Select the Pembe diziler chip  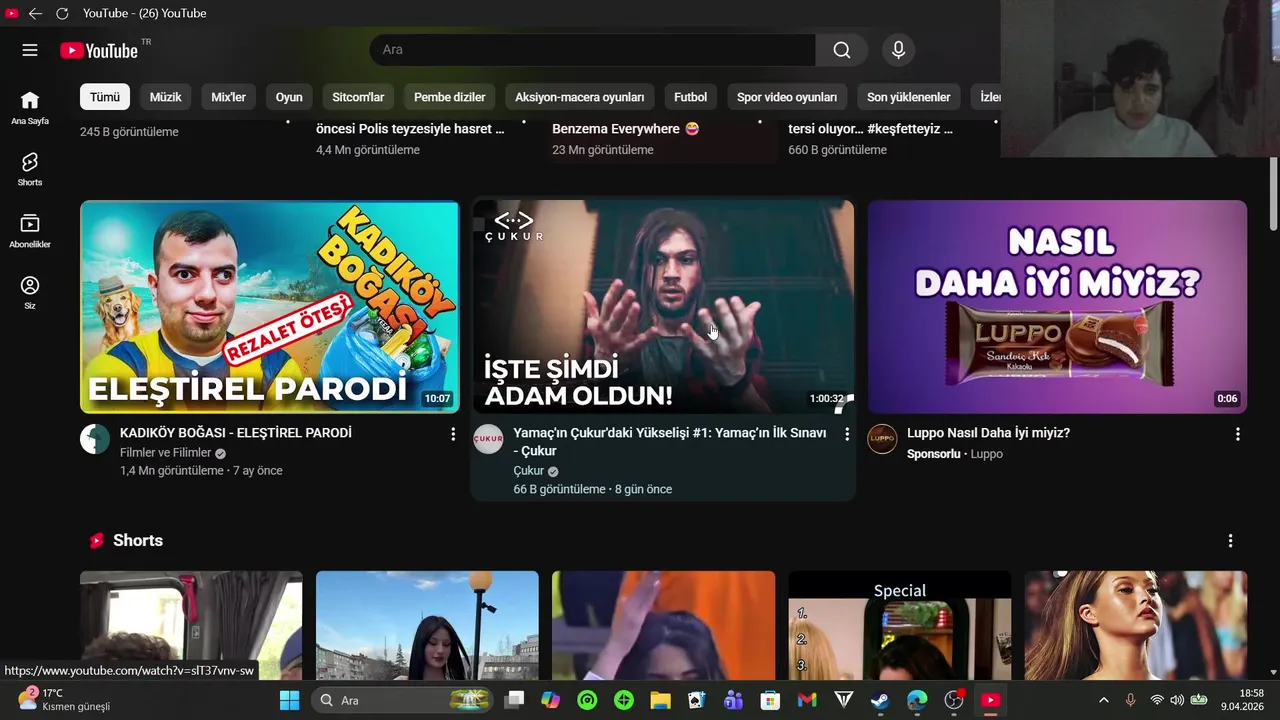click(450, 97)
